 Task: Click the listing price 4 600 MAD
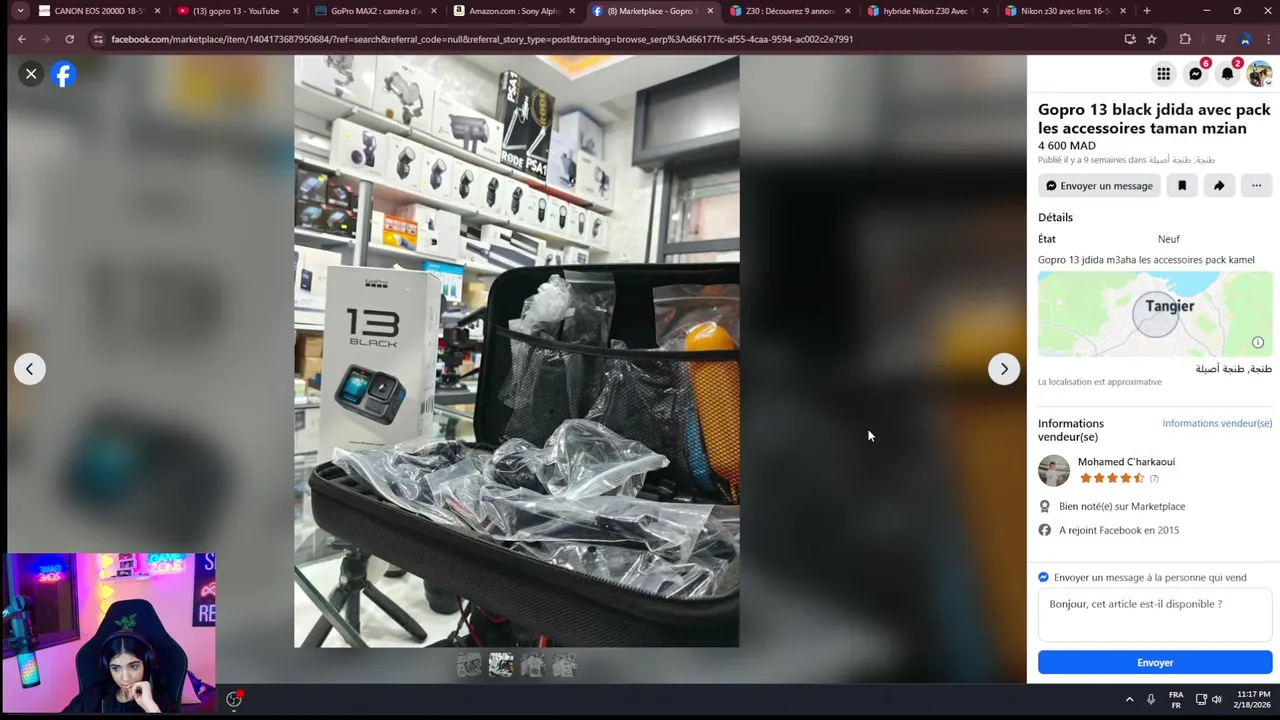click(x=1067, y=146)
